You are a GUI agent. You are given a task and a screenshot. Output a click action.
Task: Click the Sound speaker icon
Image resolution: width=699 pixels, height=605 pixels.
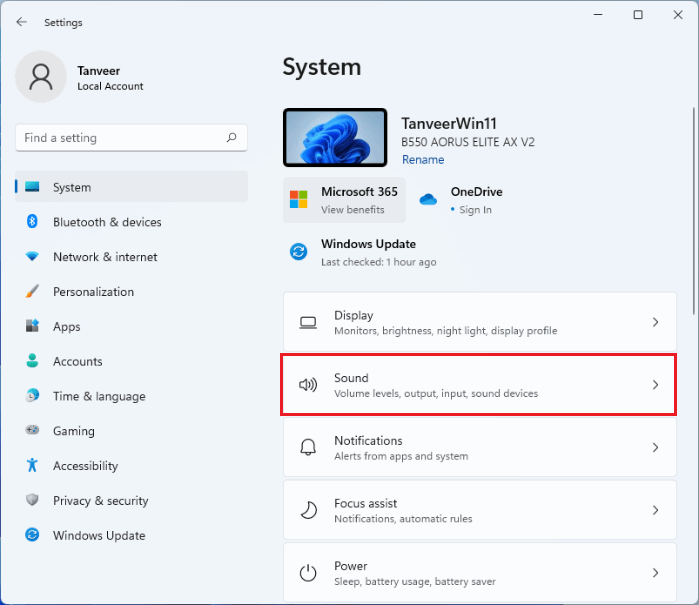pos(308,384)
